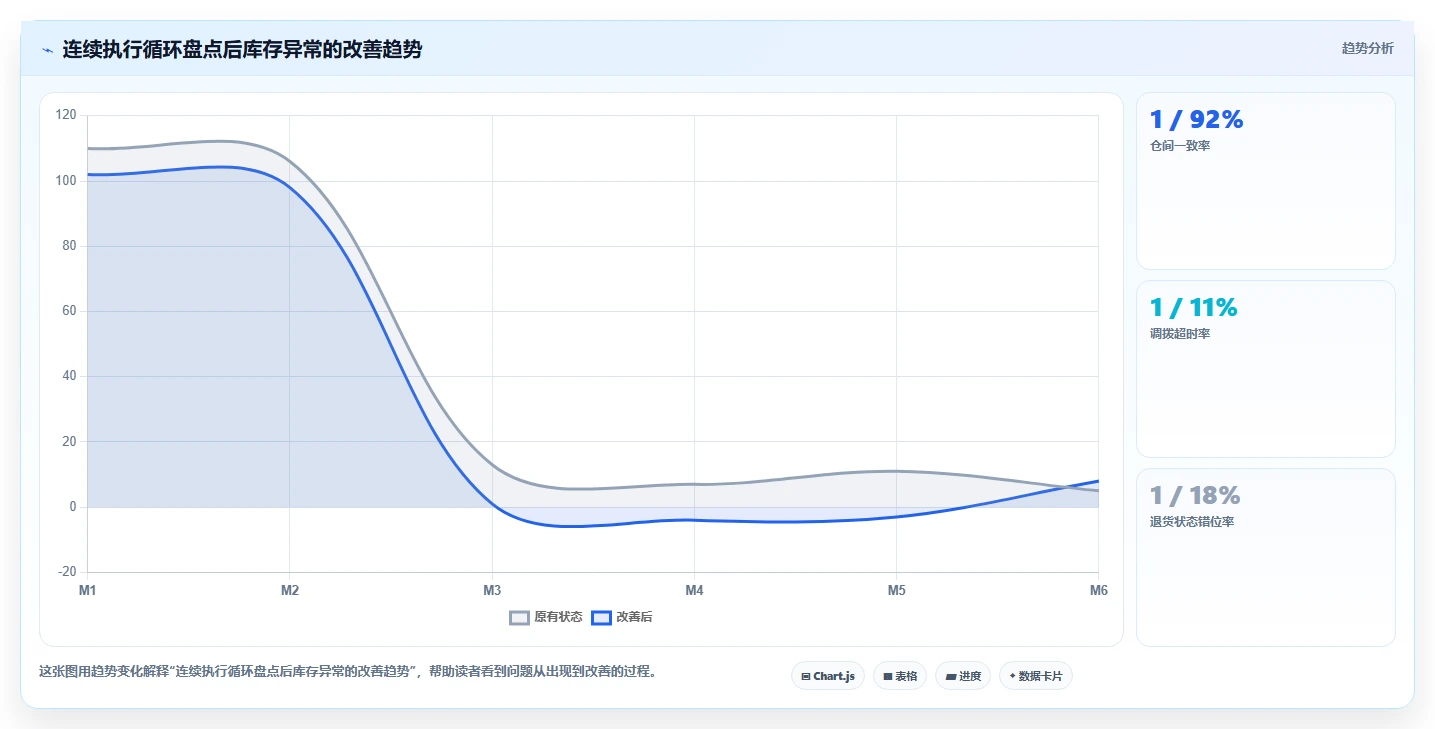The height and width of the screenshot is (729, 1435).
Task: Open the 仓间一致率 1 / 92% card
Action: pos(1266,181)
